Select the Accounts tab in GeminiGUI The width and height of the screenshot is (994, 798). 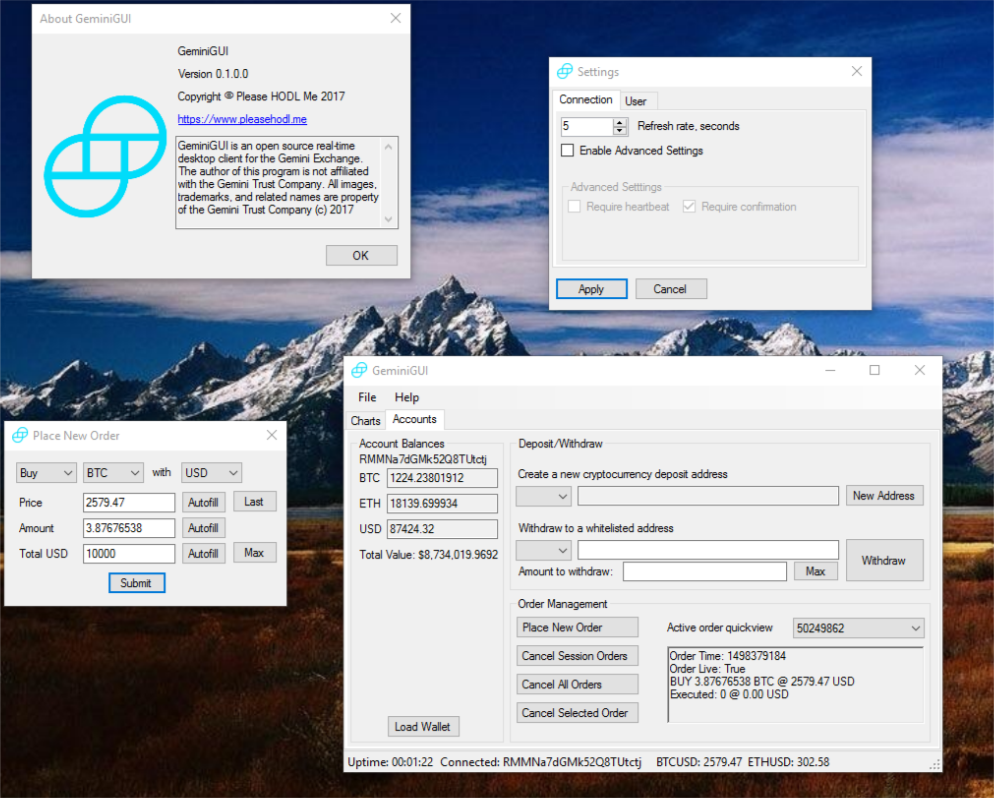[415, 419]
